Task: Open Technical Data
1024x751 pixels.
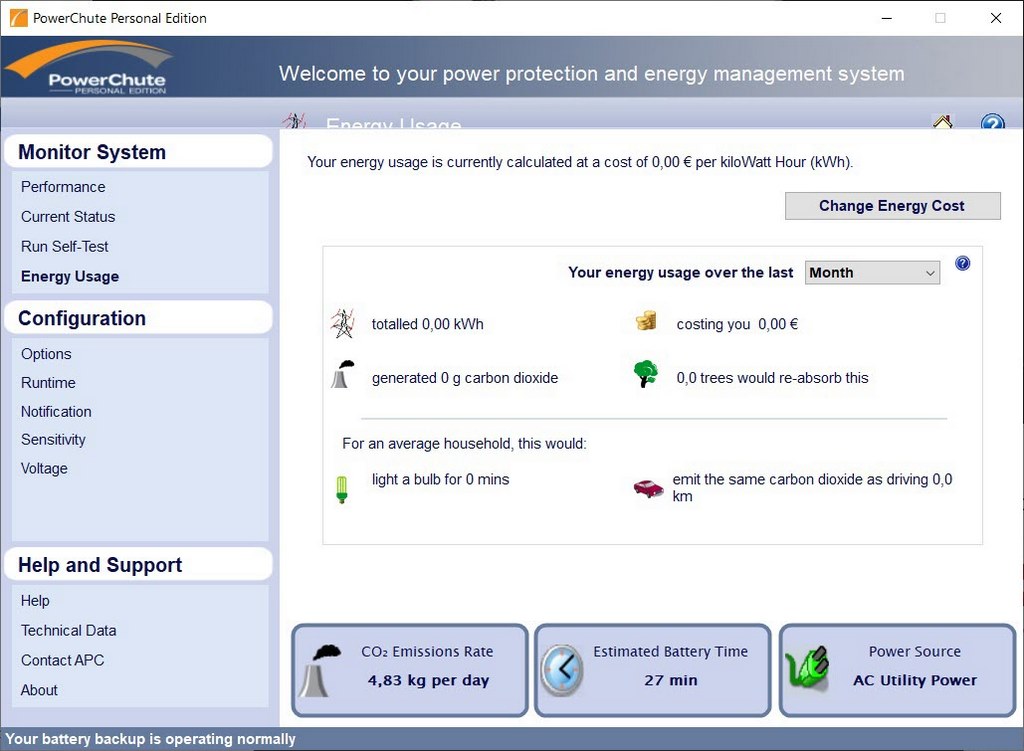Action: [69, 631]
